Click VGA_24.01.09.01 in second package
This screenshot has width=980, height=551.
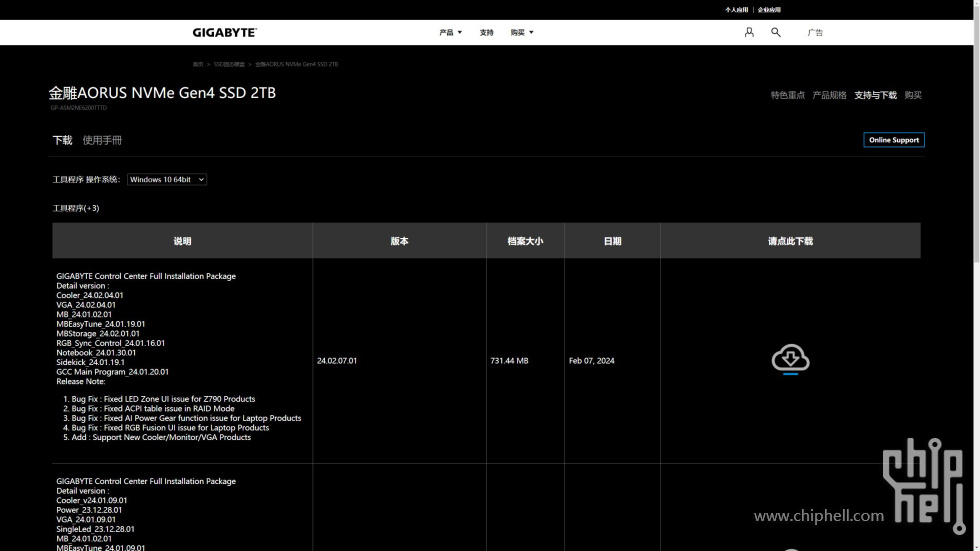click(x=86, y=519)
